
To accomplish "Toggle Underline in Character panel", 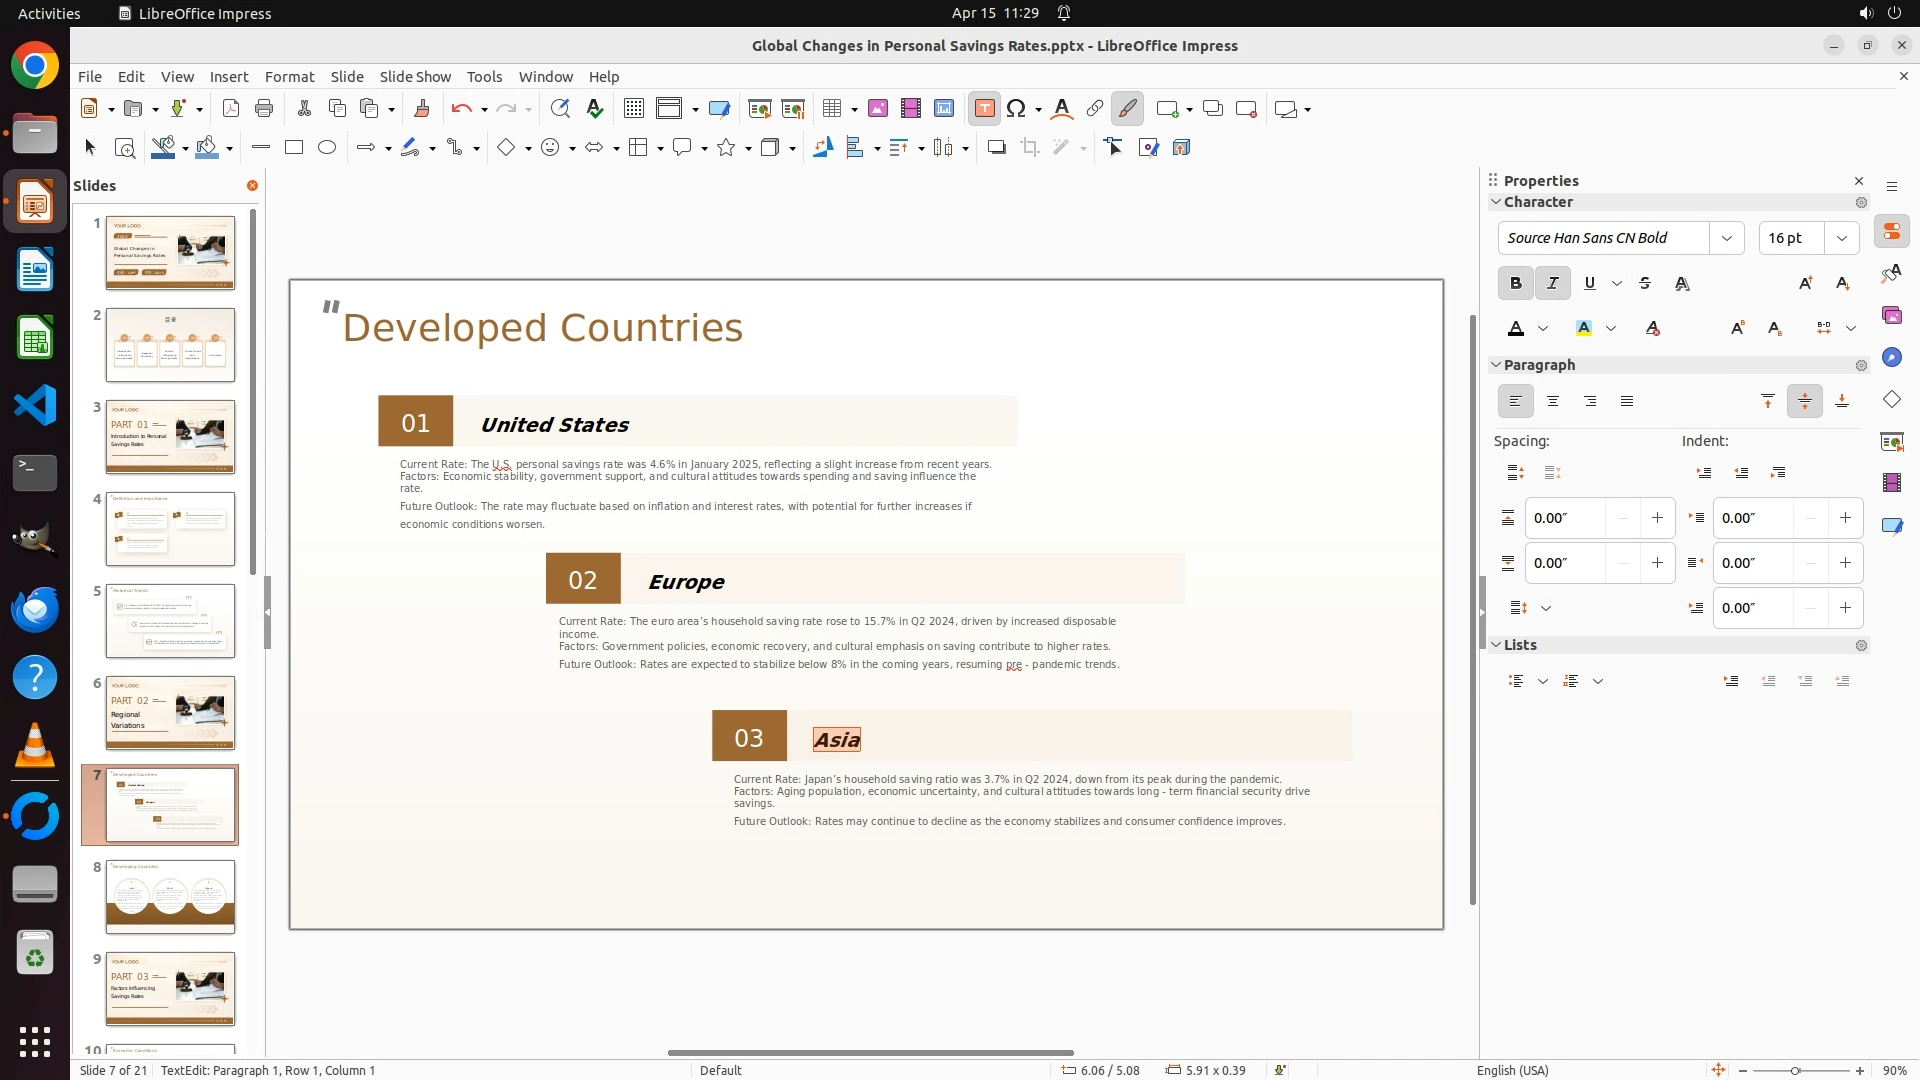I will point(1590,284).
